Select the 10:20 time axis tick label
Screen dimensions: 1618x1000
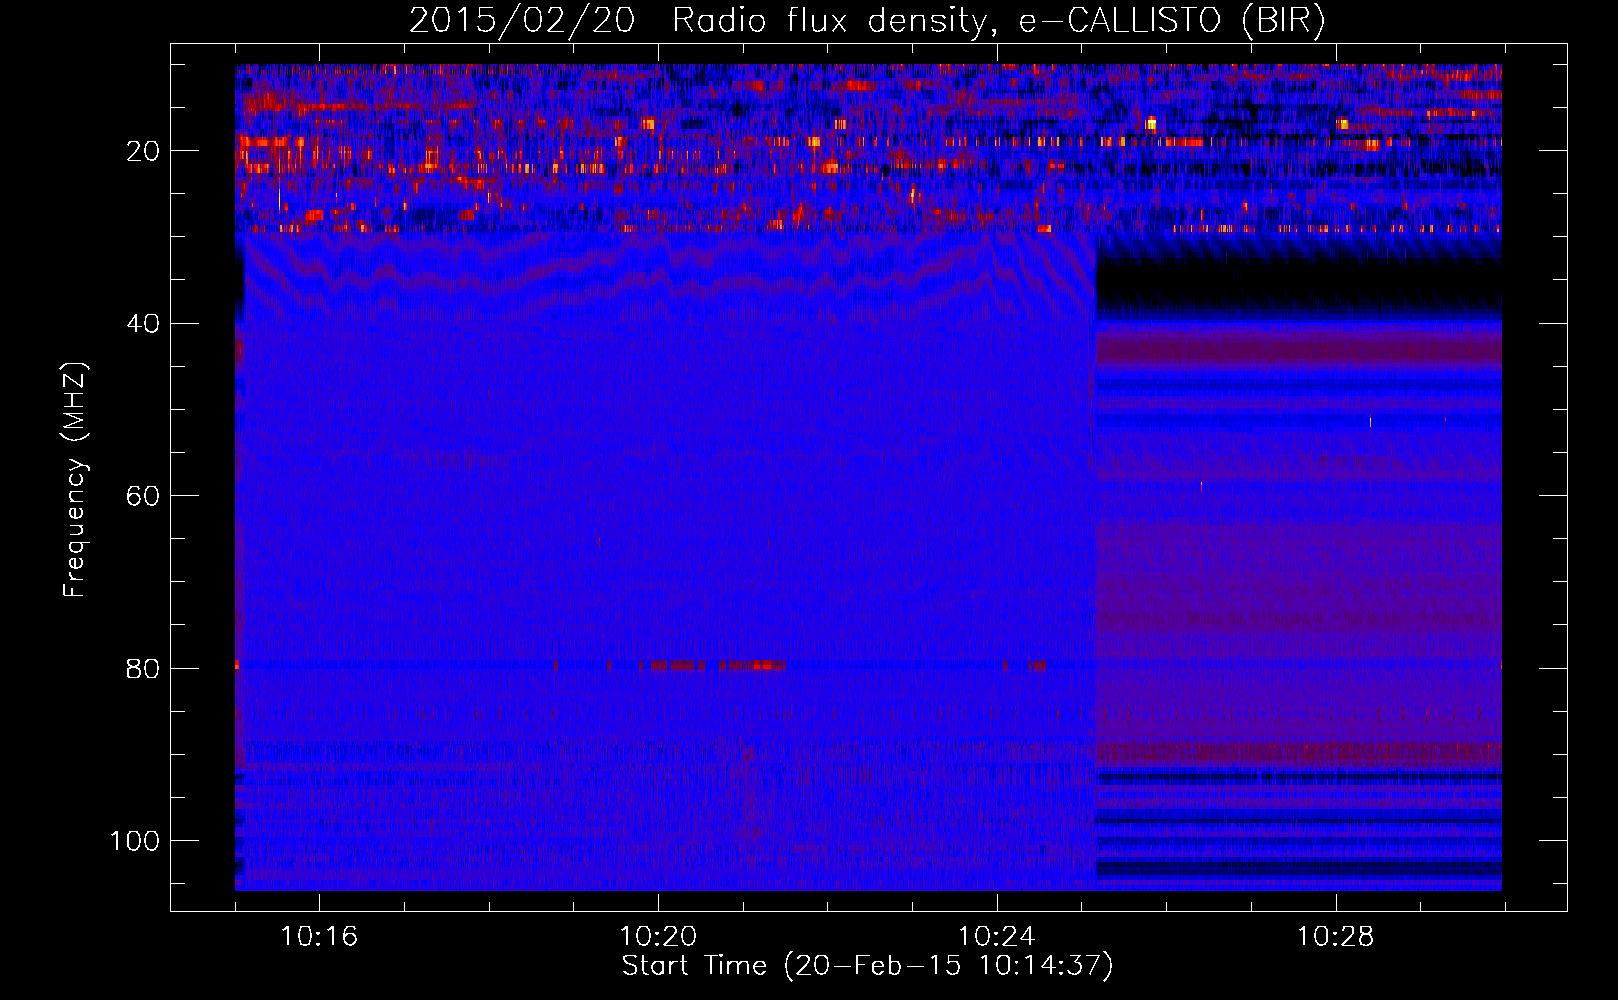click(658, 937)
